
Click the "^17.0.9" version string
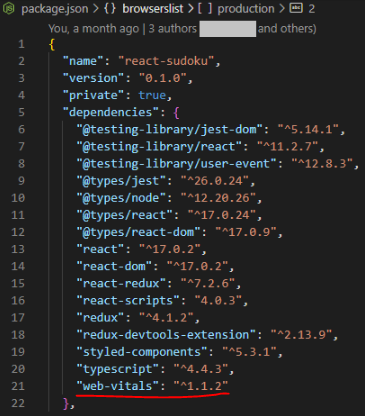coord(246,232)
